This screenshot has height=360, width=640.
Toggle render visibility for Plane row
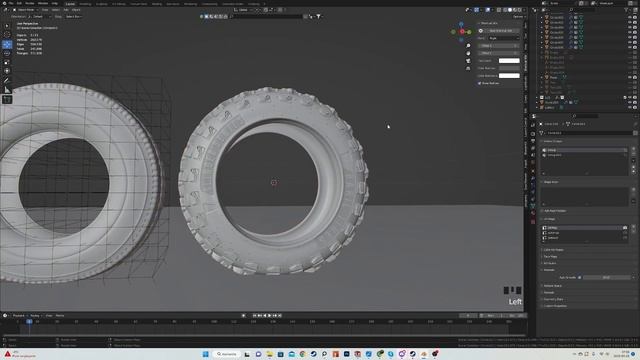pos(635,77)
